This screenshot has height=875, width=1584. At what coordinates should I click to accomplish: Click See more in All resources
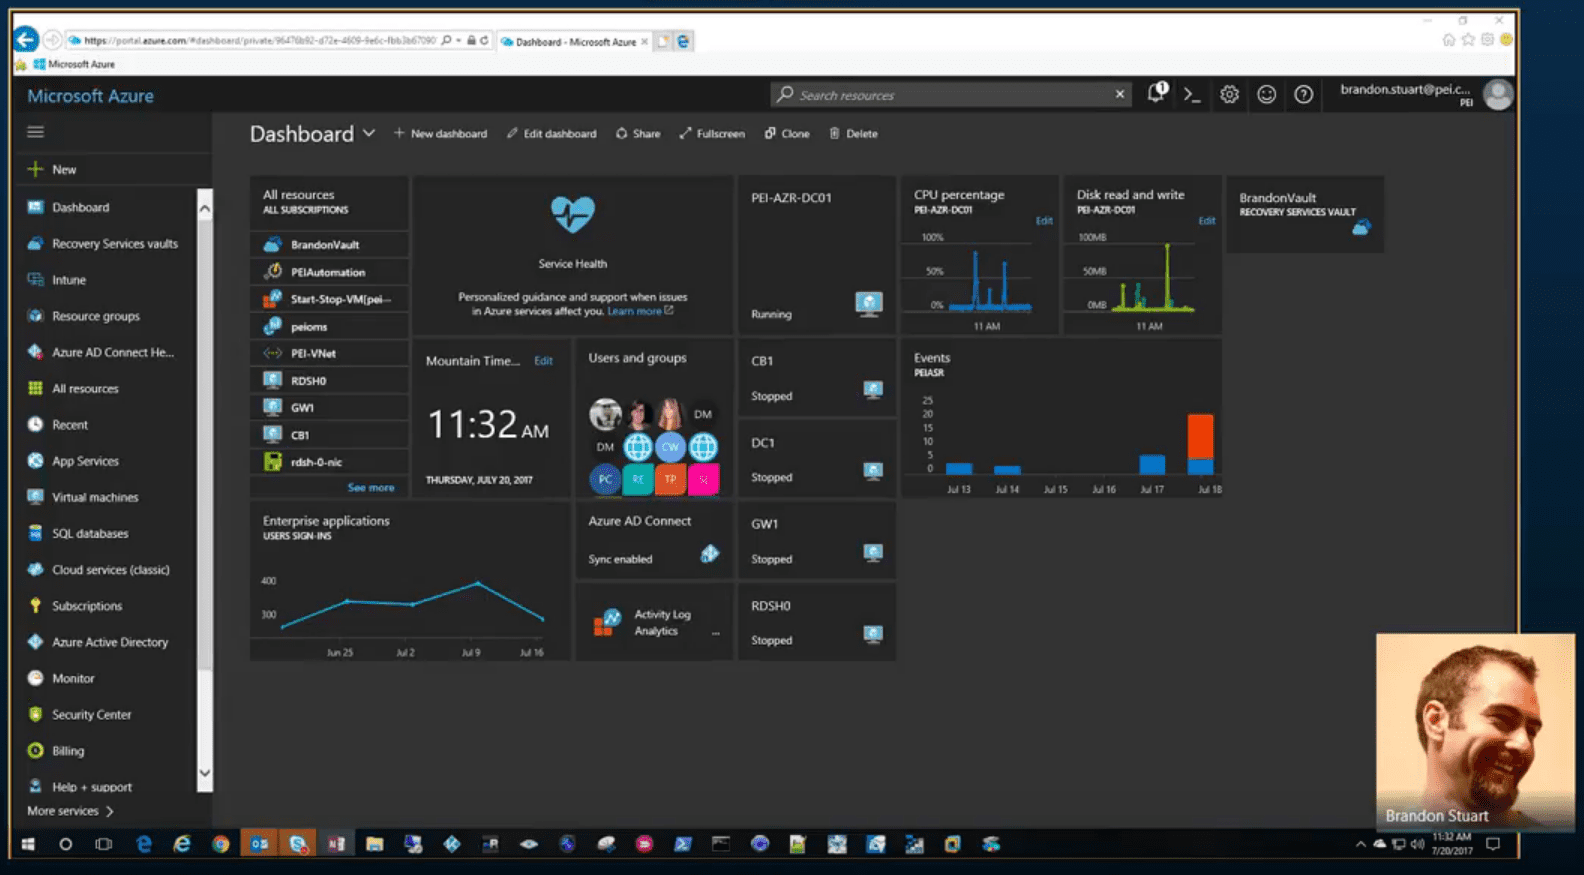click(371, 488)
